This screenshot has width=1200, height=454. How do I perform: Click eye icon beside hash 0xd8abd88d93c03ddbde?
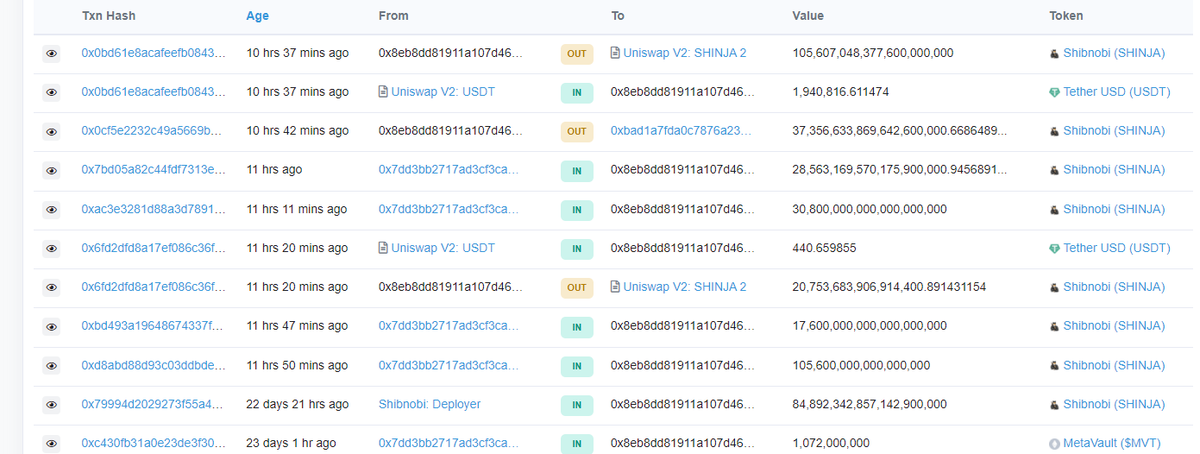[x=51, y=365]
